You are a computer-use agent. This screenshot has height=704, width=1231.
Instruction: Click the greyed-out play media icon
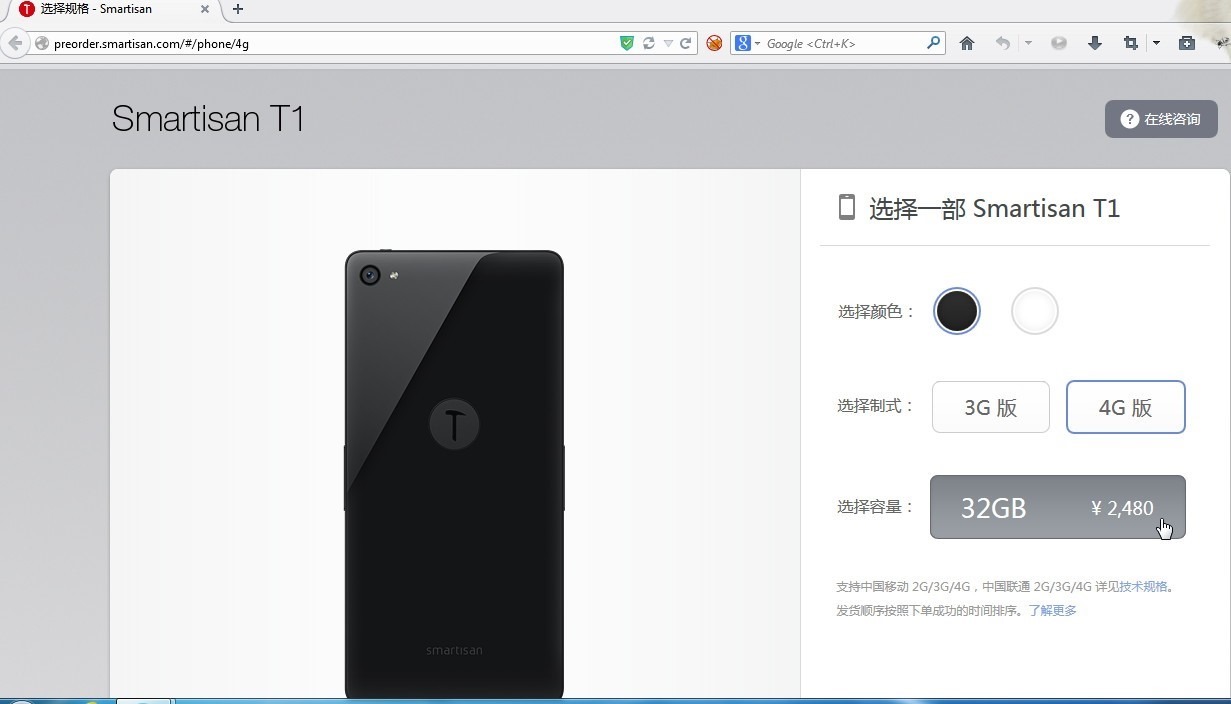point(1058,43)
